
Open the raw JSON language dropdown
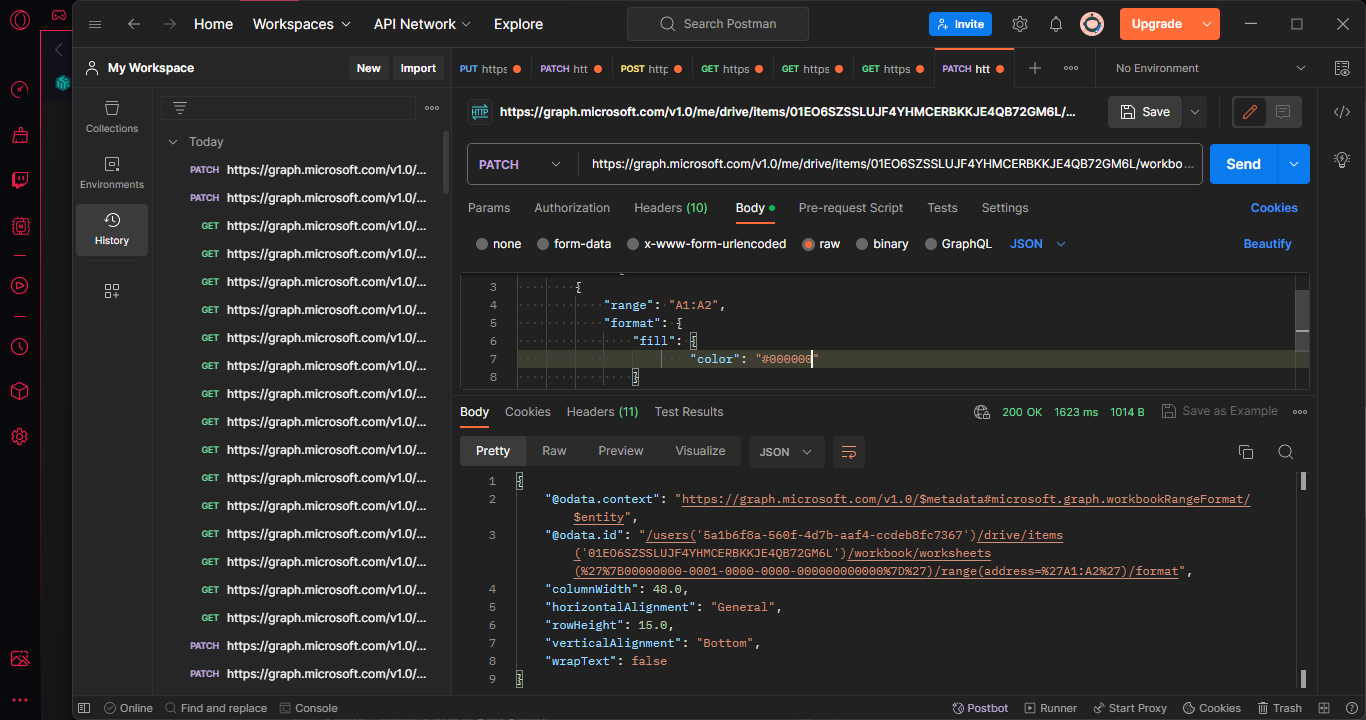pyautogui.click(x=1038, y=244)
